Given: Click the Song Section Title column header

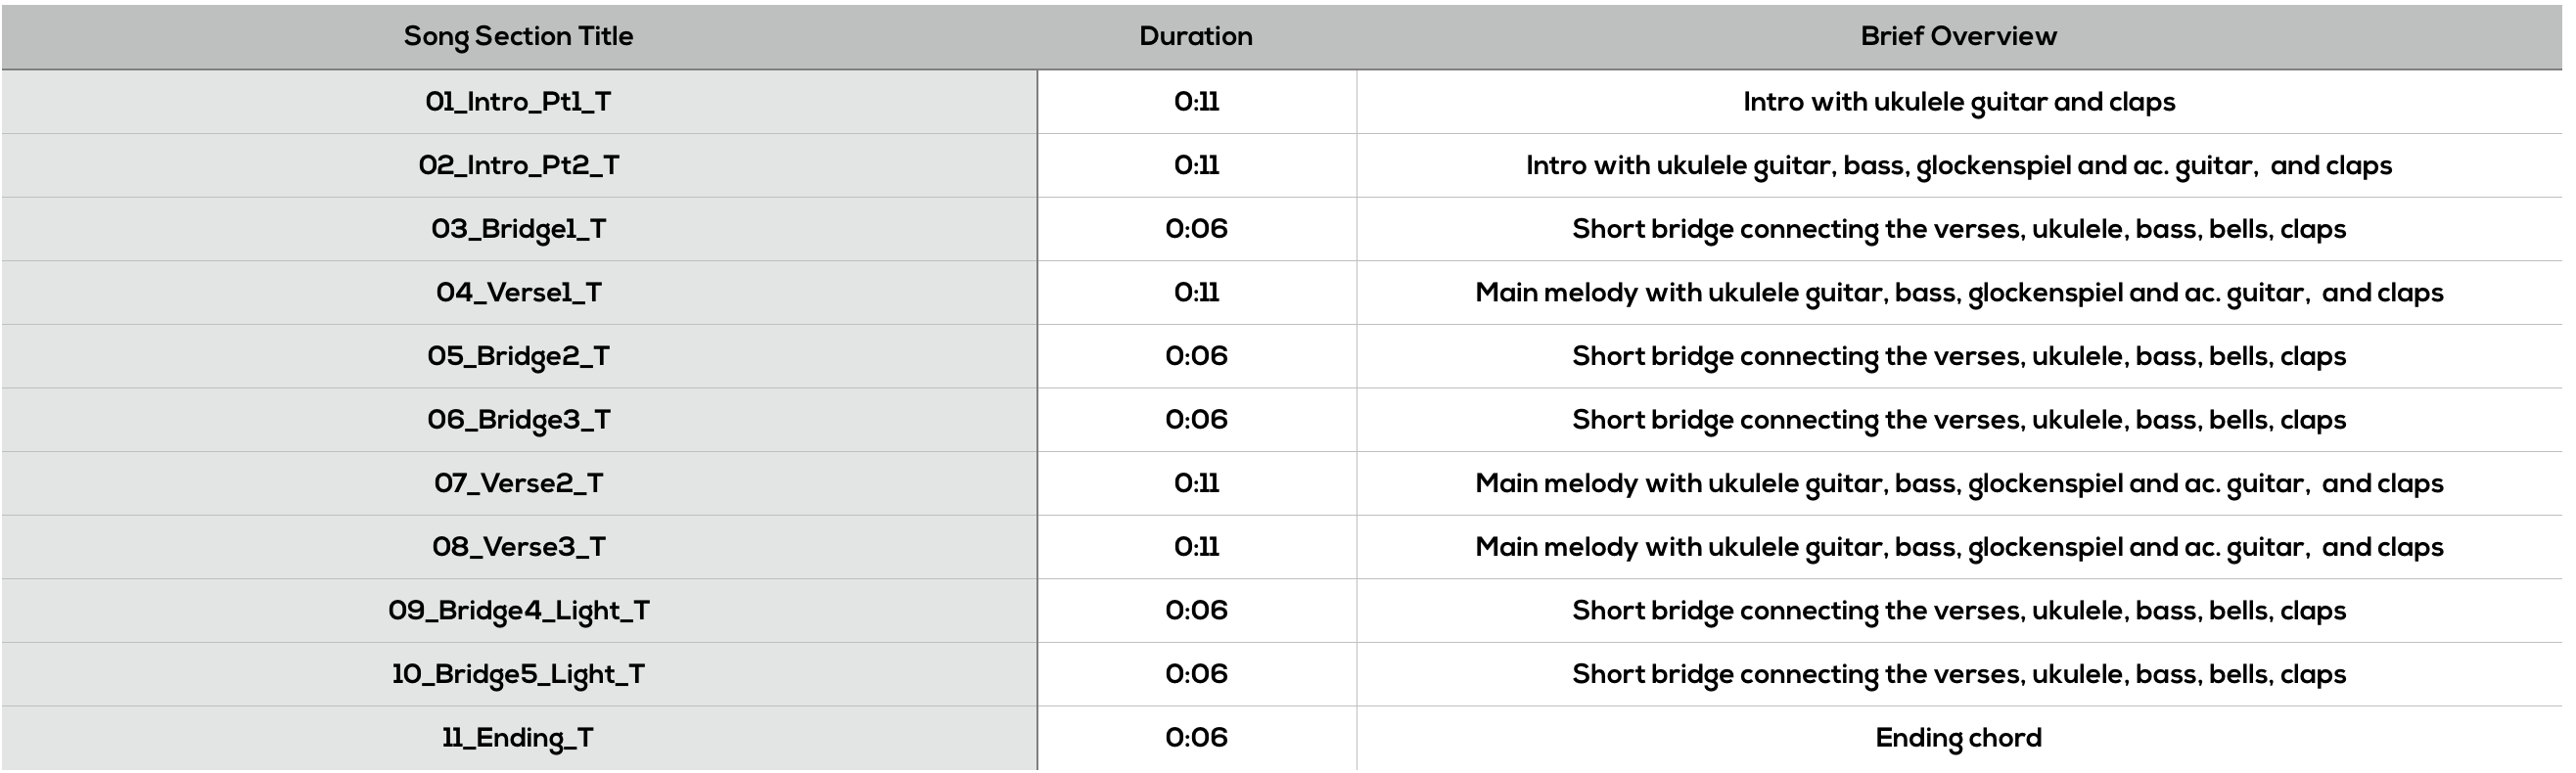Looking at the screenshot, I should click(518, 36).
